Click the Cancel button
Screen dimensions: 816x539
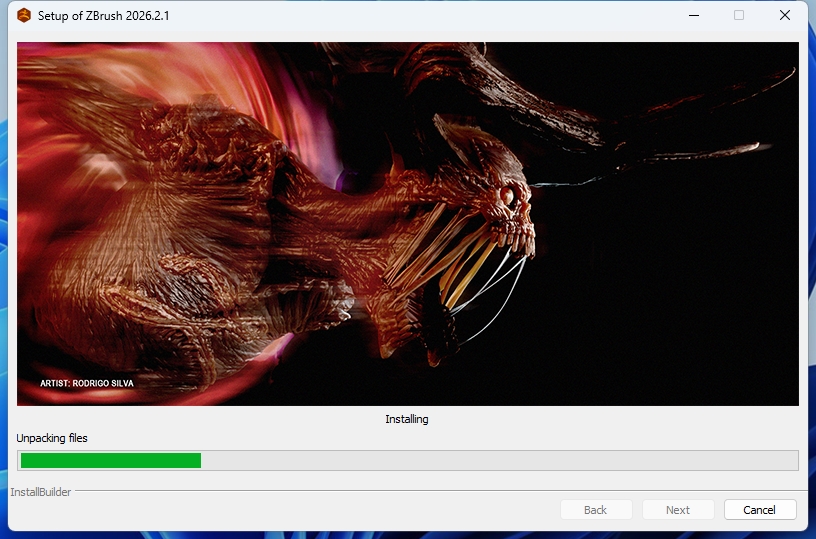tap(760, 510)
